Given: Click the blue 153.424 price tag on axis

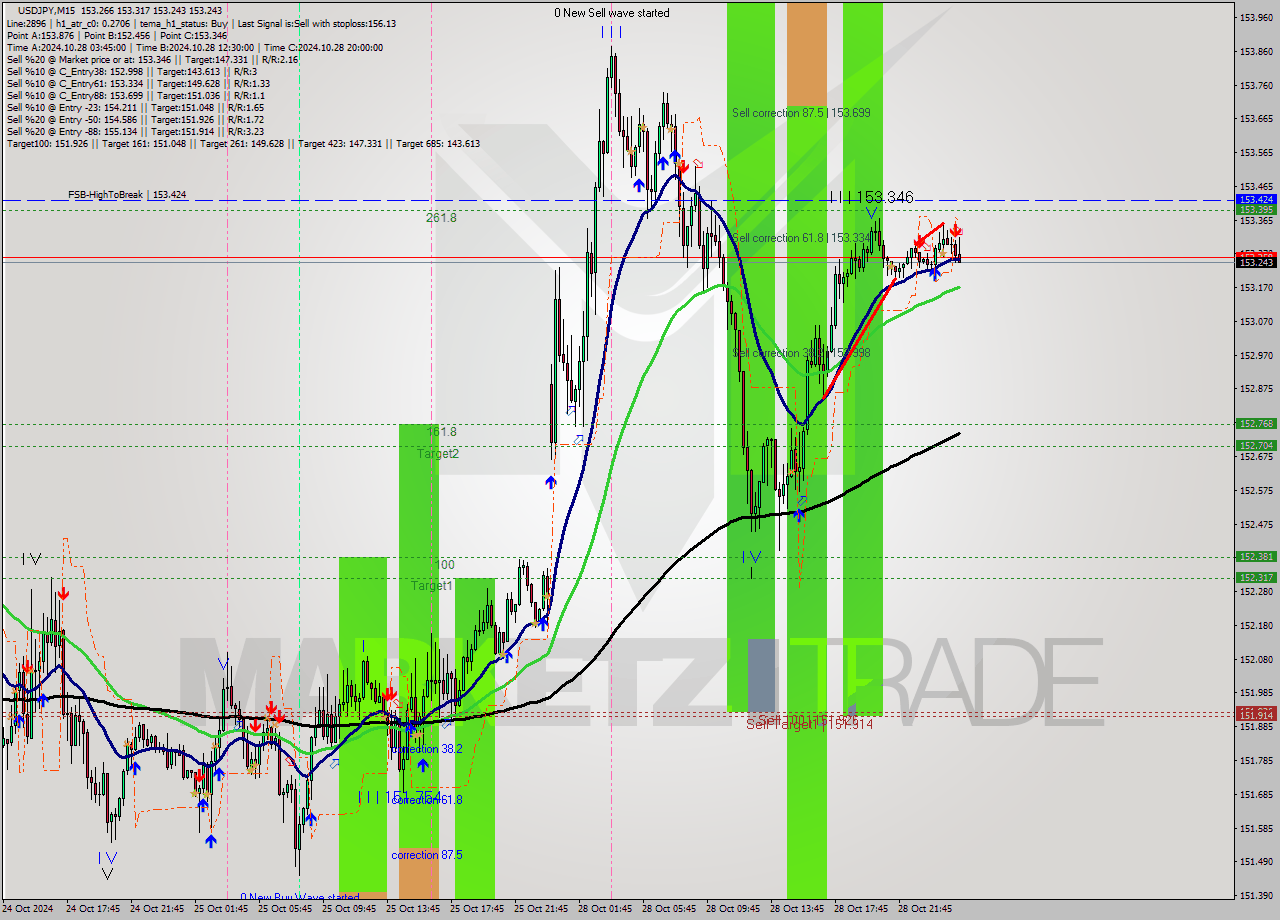Looking at the screenshot, I should pyautogui.click(x=1255, y=199).
